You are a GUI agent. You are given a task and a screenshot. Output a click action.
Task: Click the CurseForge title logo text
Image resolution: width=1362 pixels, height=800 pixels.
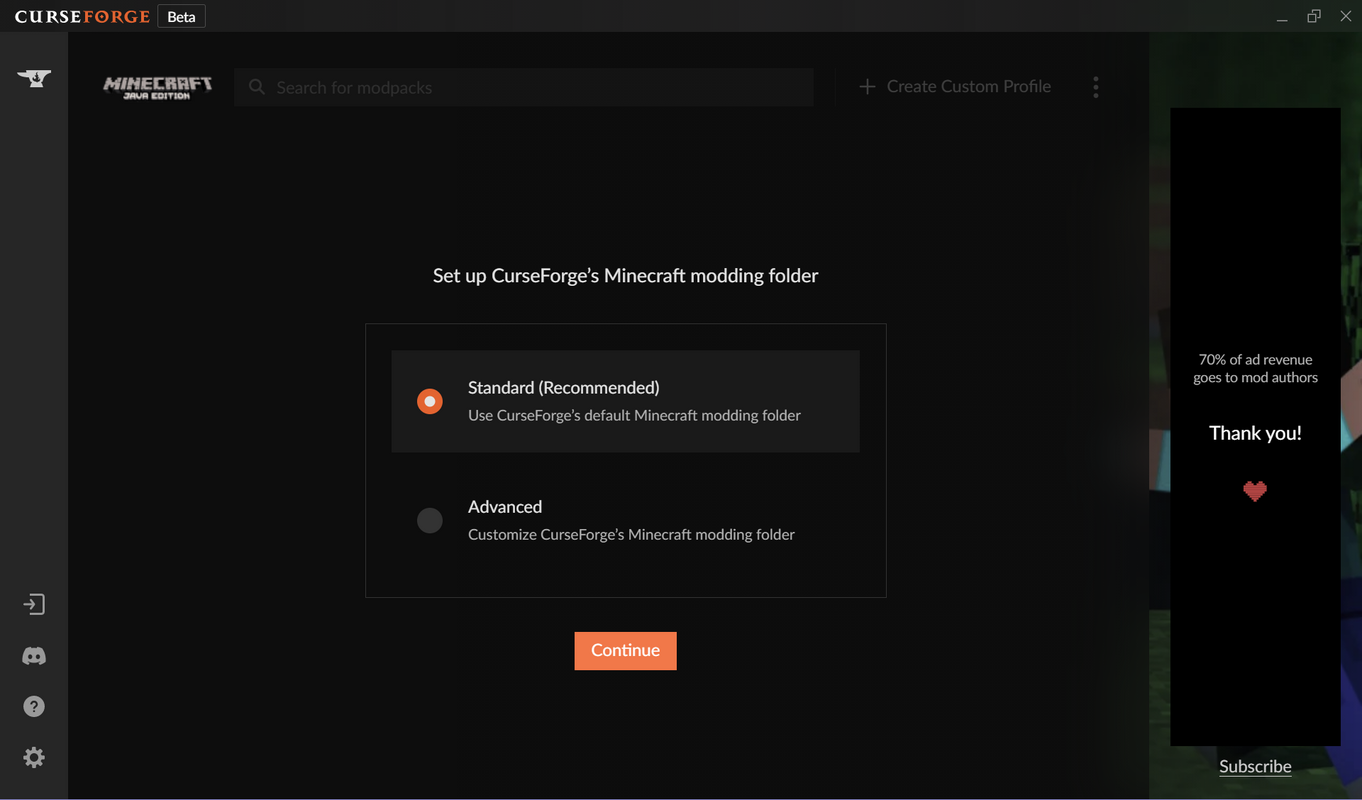82,17
